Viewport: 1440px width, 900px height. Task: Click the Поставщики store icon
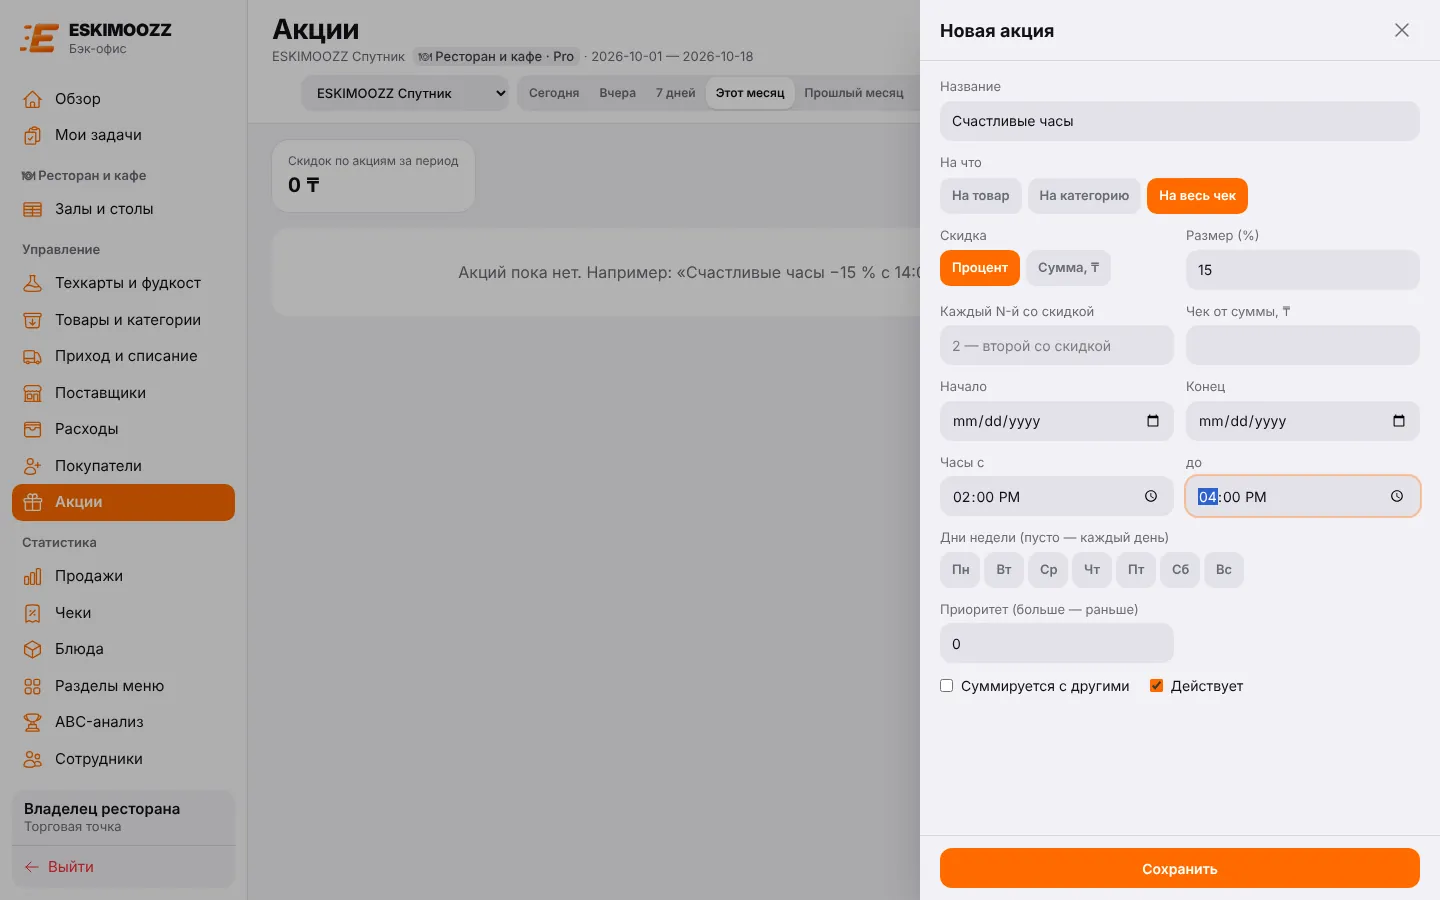click(33, 393)
